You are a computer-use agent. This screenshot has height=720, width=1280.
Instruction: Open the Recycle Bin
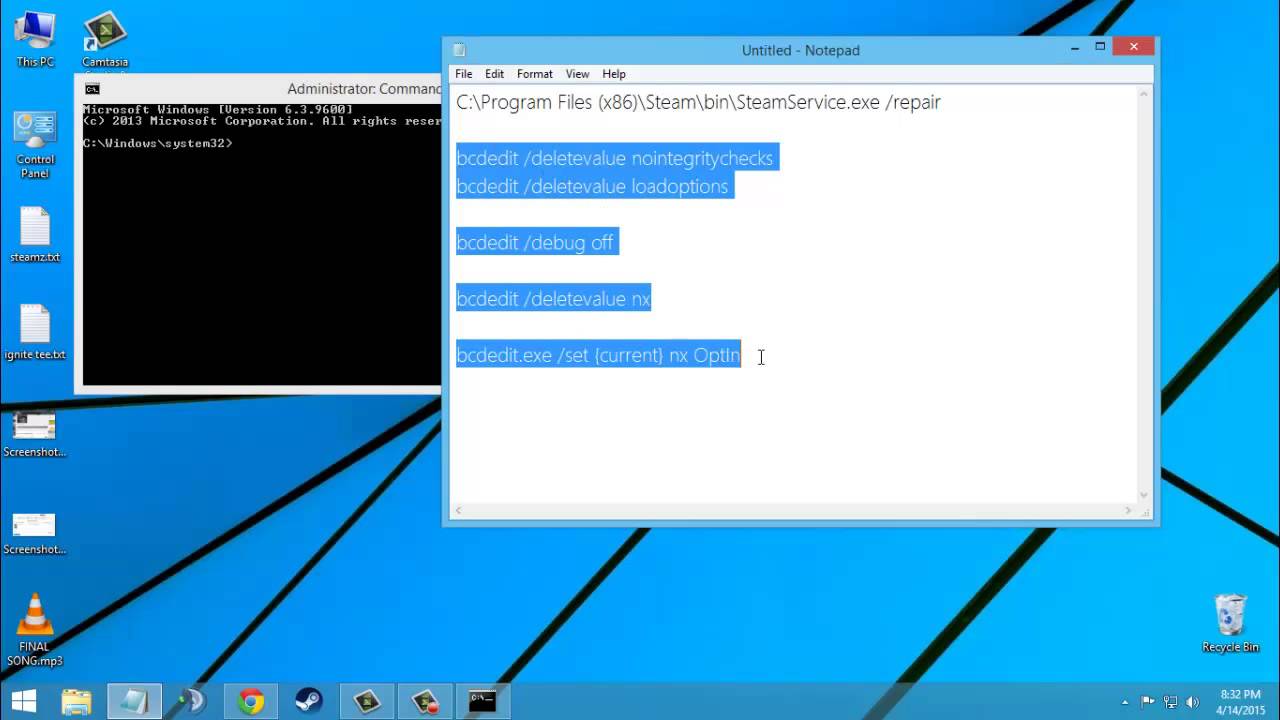pos(1230,623)
